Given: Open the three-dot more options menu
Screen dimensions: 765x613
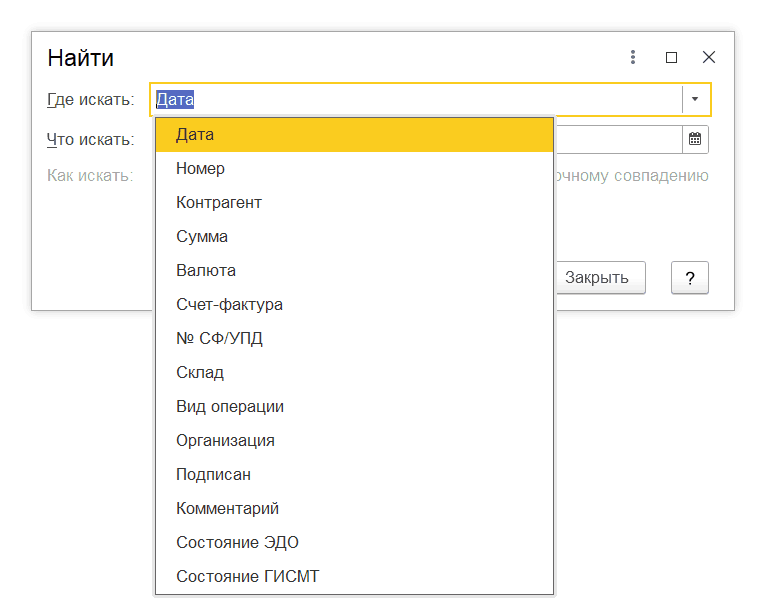Looking at the screenshot, I should pyautogui.click(x=633, y=57).
